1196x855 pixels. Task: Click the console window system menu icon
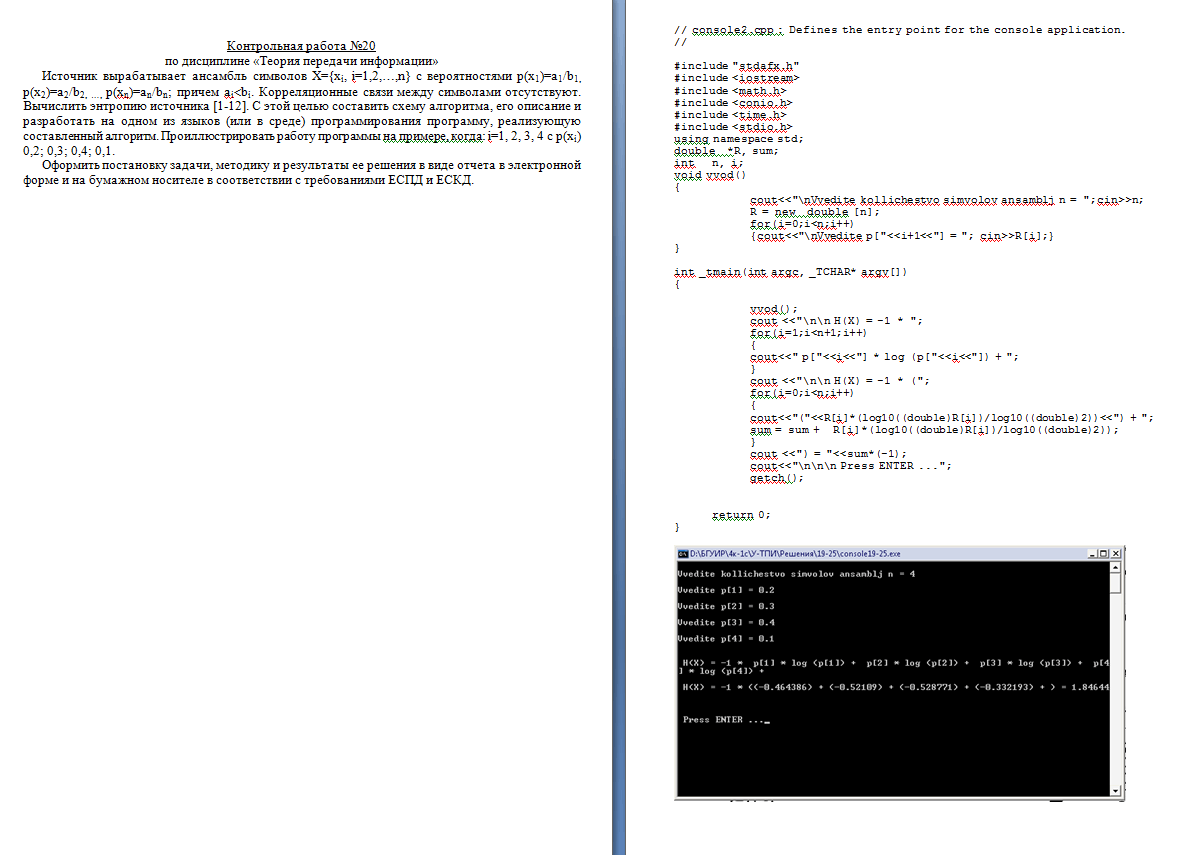(683, 554)
